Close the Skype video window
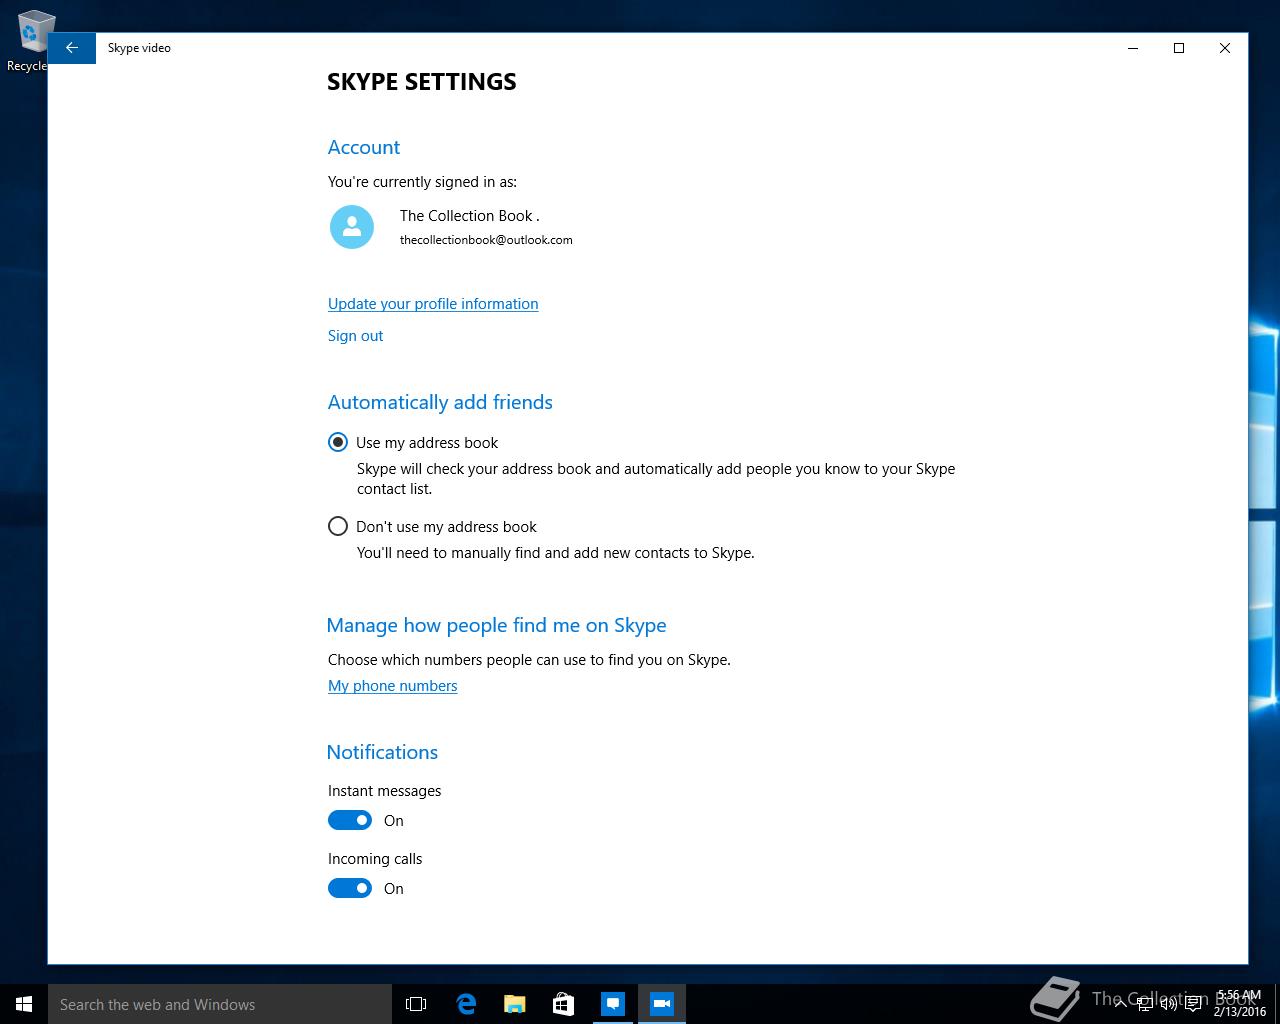 tap(1225, 48)
